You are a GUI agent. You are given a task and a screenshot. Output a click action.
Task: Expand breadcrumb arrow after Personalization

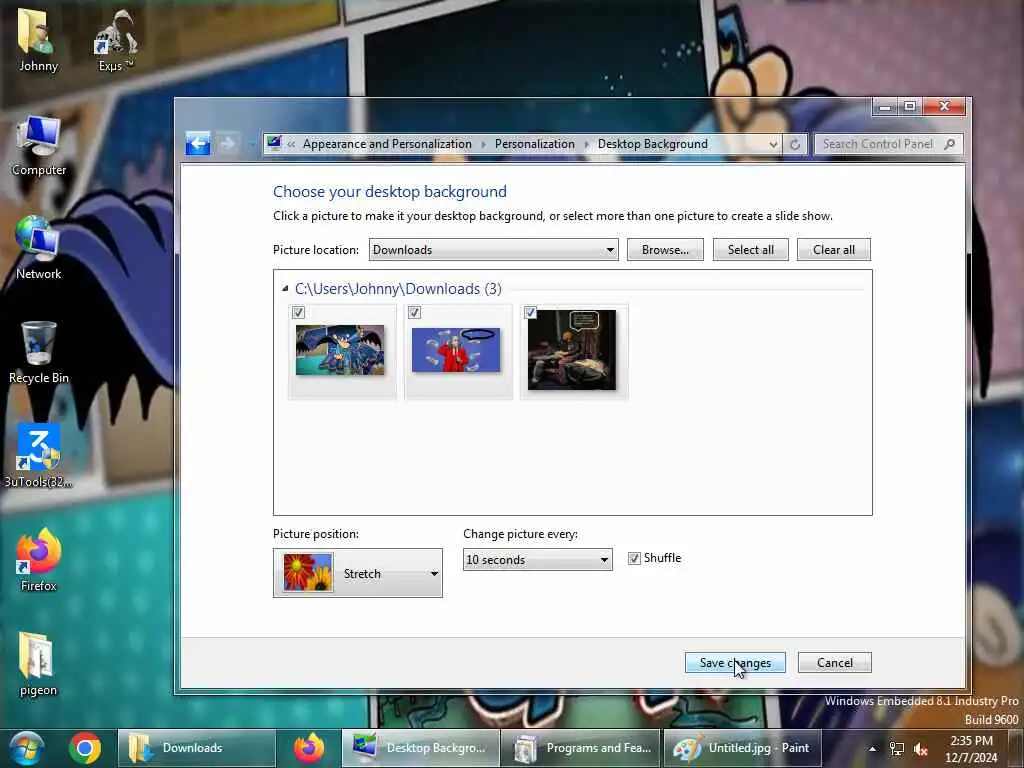point(586,144)
